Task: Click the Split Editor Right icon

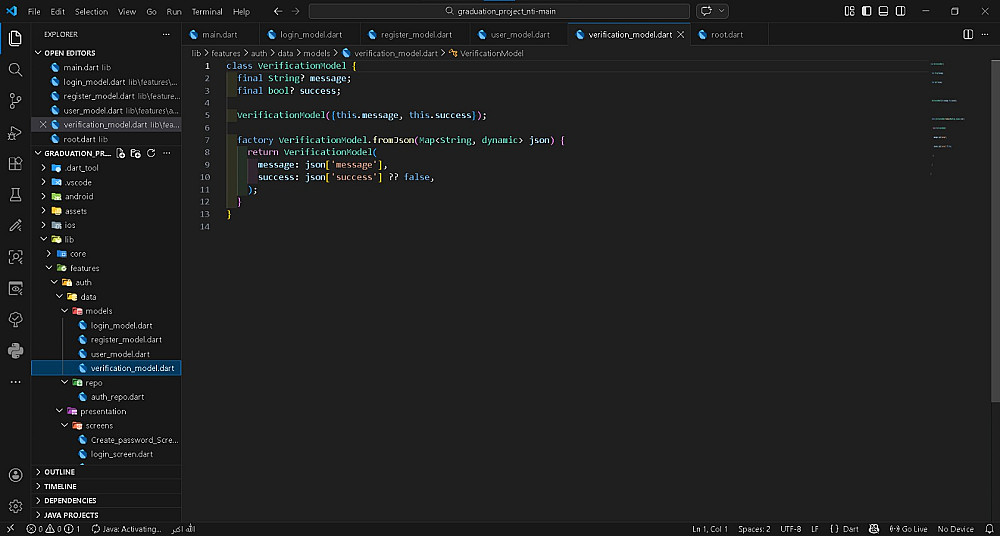Action: [x=967, y=34]
